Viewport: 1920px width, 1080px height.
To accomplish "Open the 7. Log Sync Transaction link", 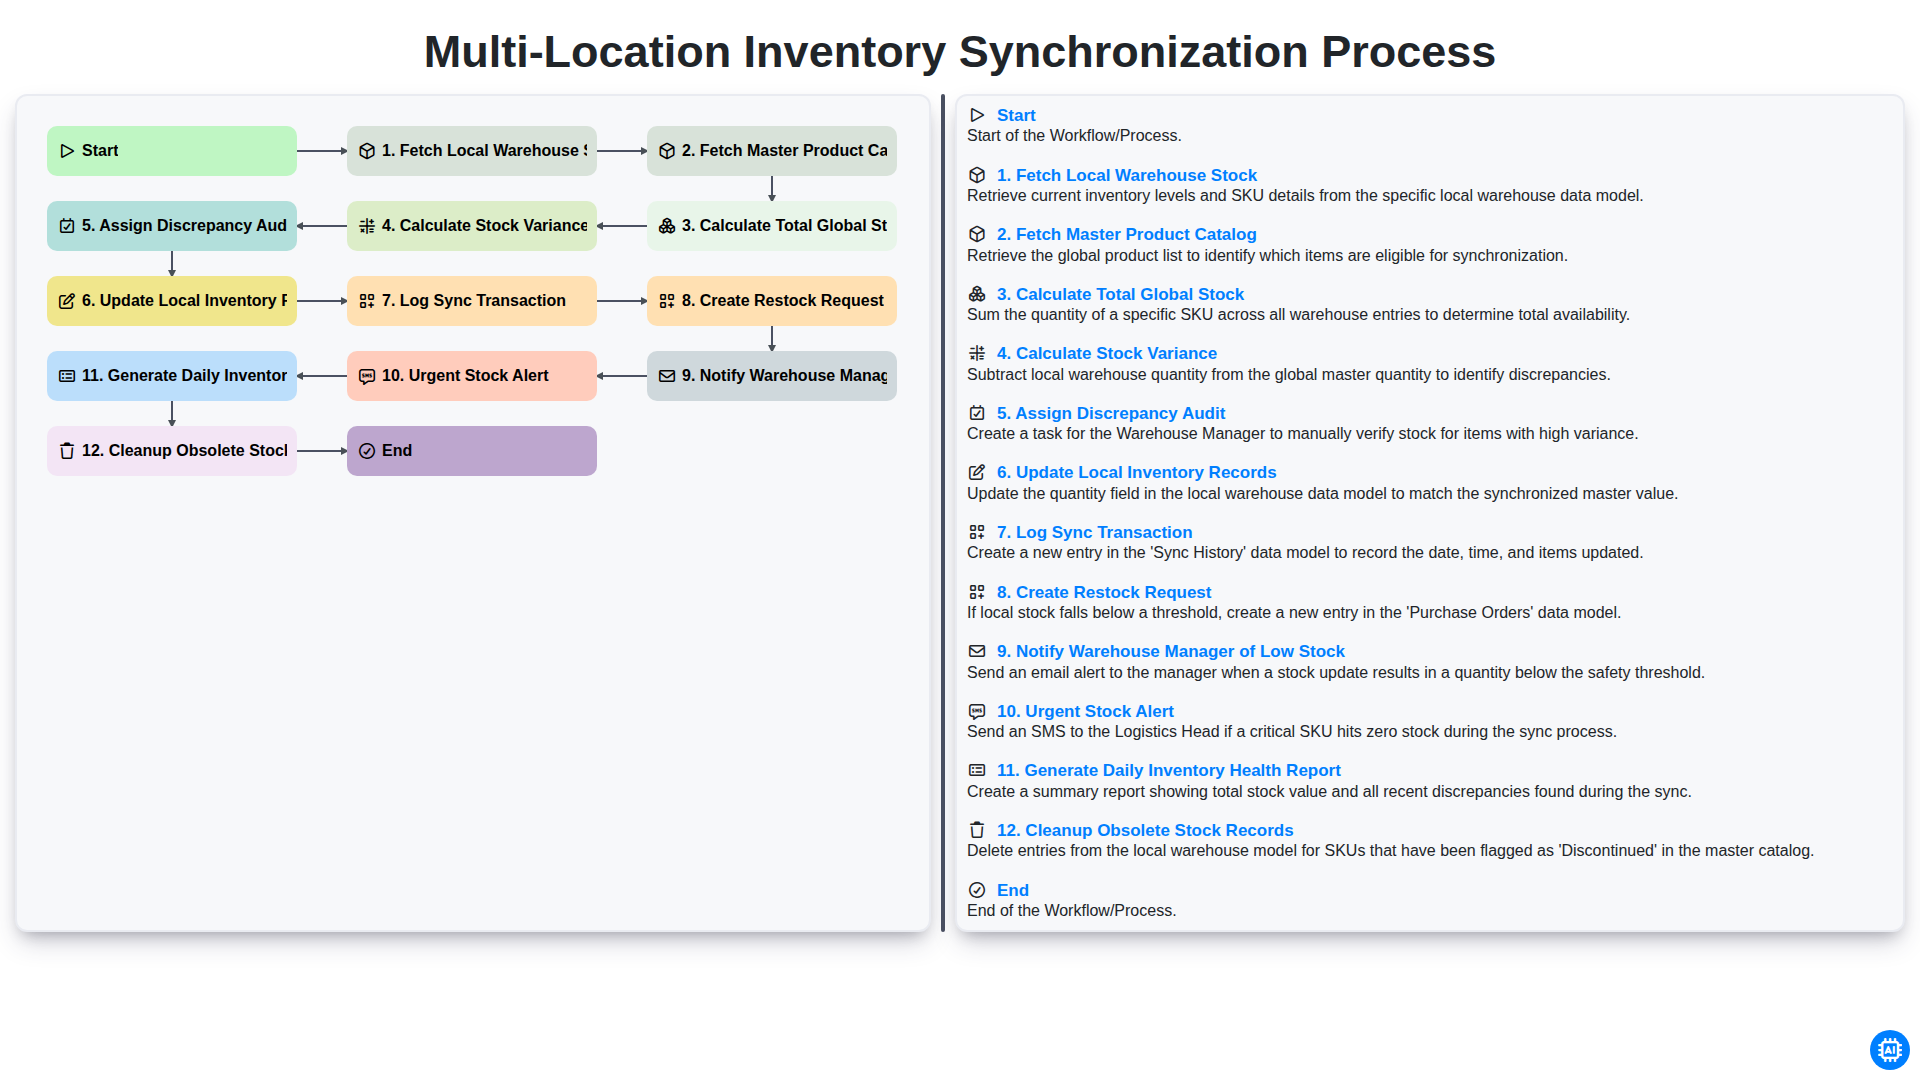I will click(x=1095, y=532).
